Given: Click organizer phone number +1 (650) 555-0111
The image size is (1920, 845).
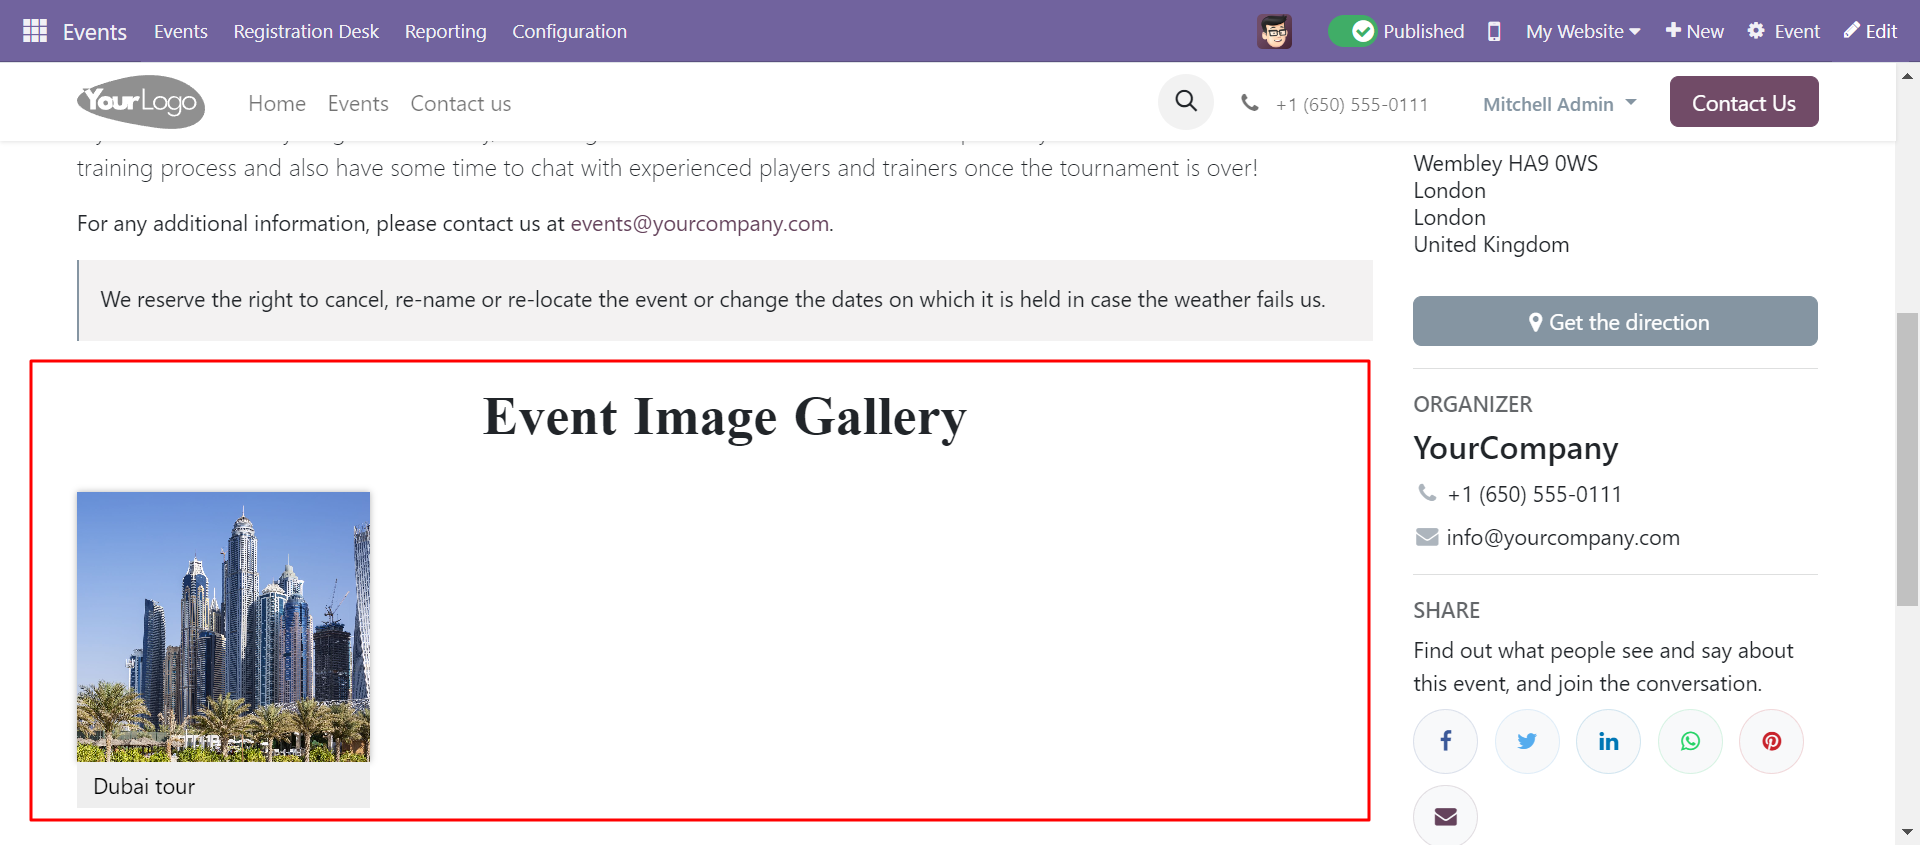Looking at the screenshot, I should click(1534, 494).
